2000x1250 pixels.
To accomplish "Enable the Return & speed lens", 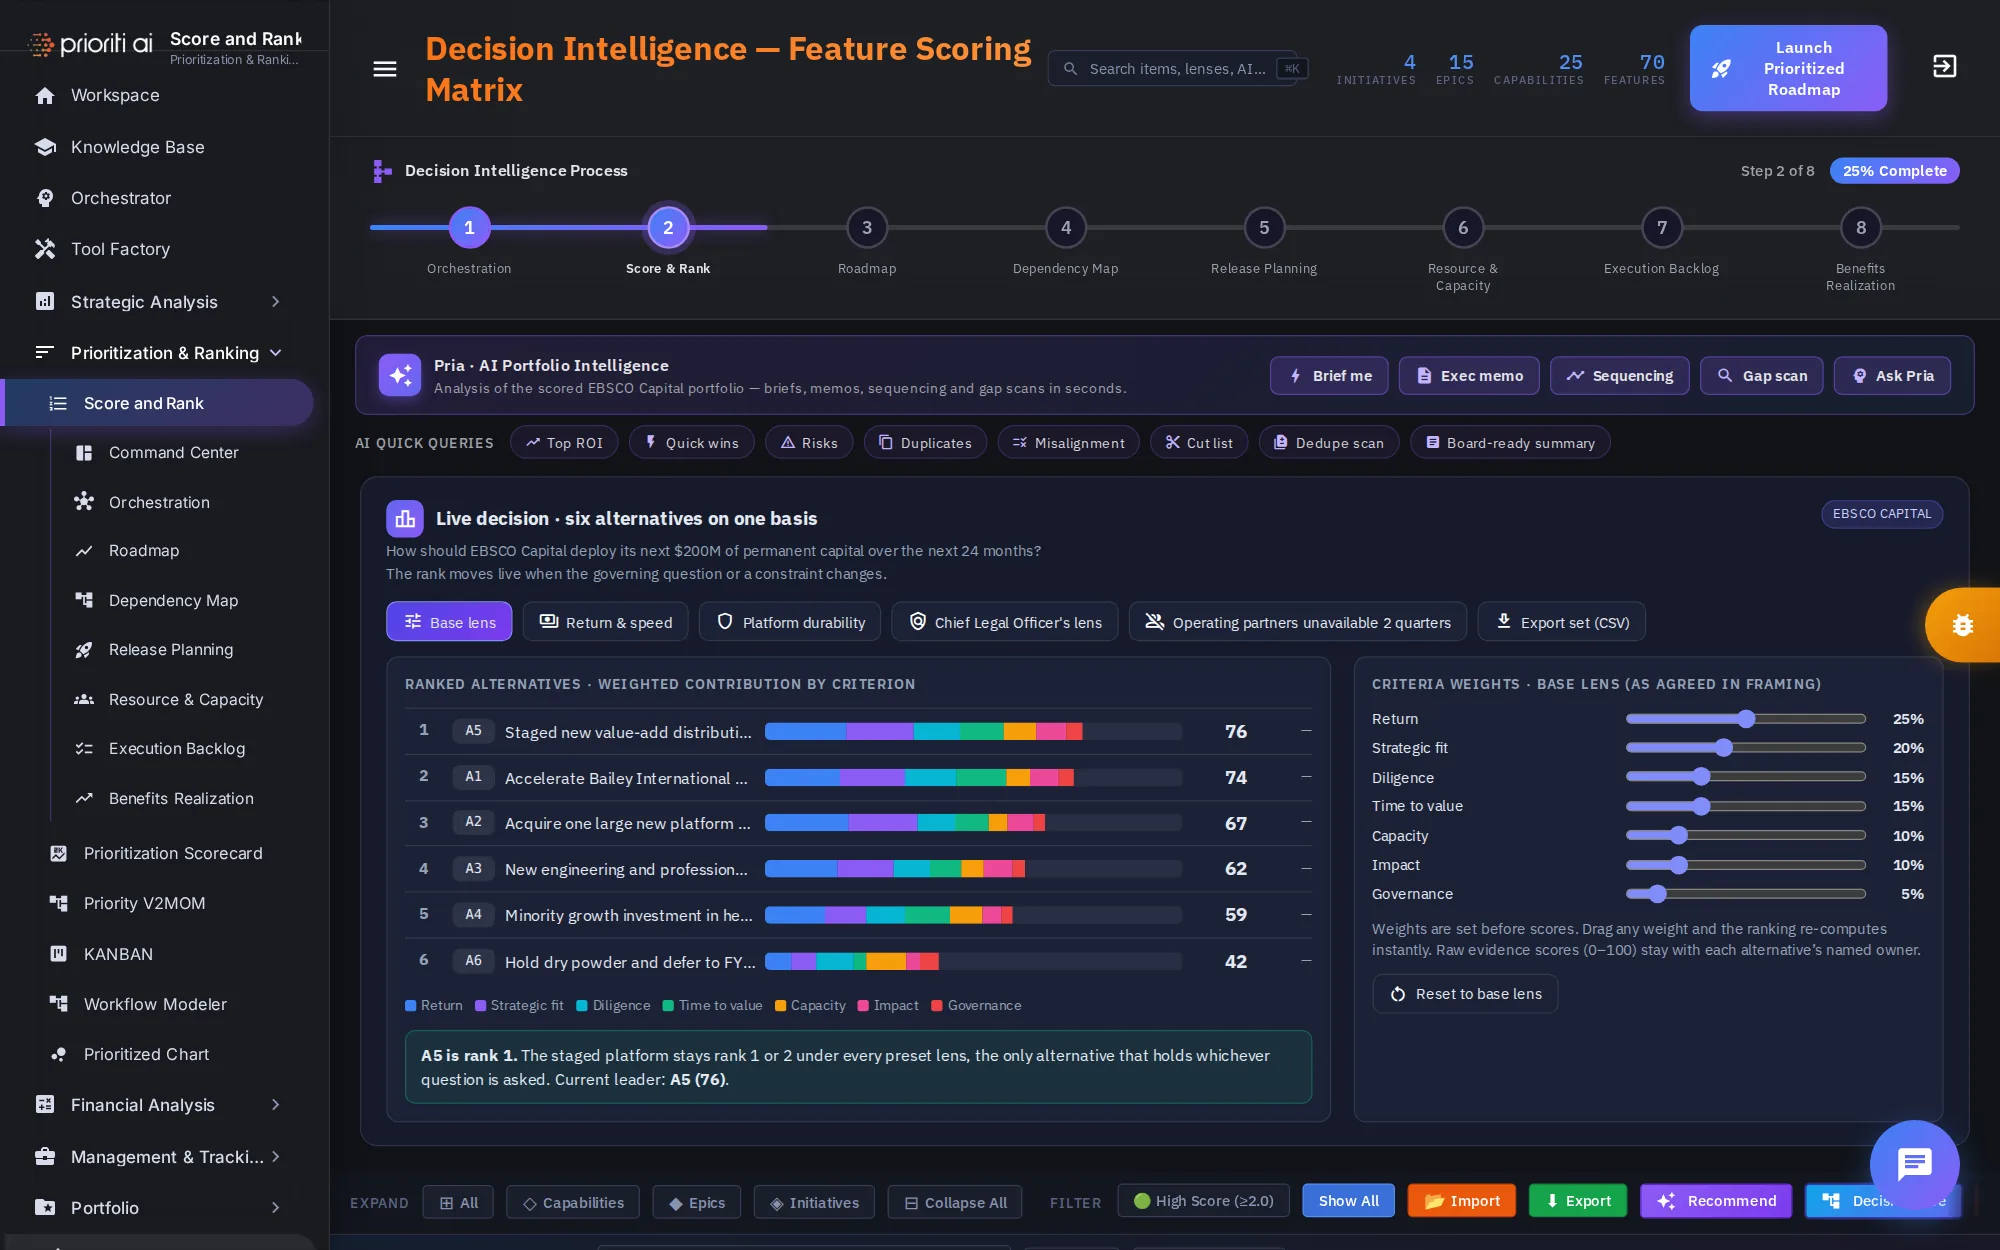I will click(x=606, y=622).
